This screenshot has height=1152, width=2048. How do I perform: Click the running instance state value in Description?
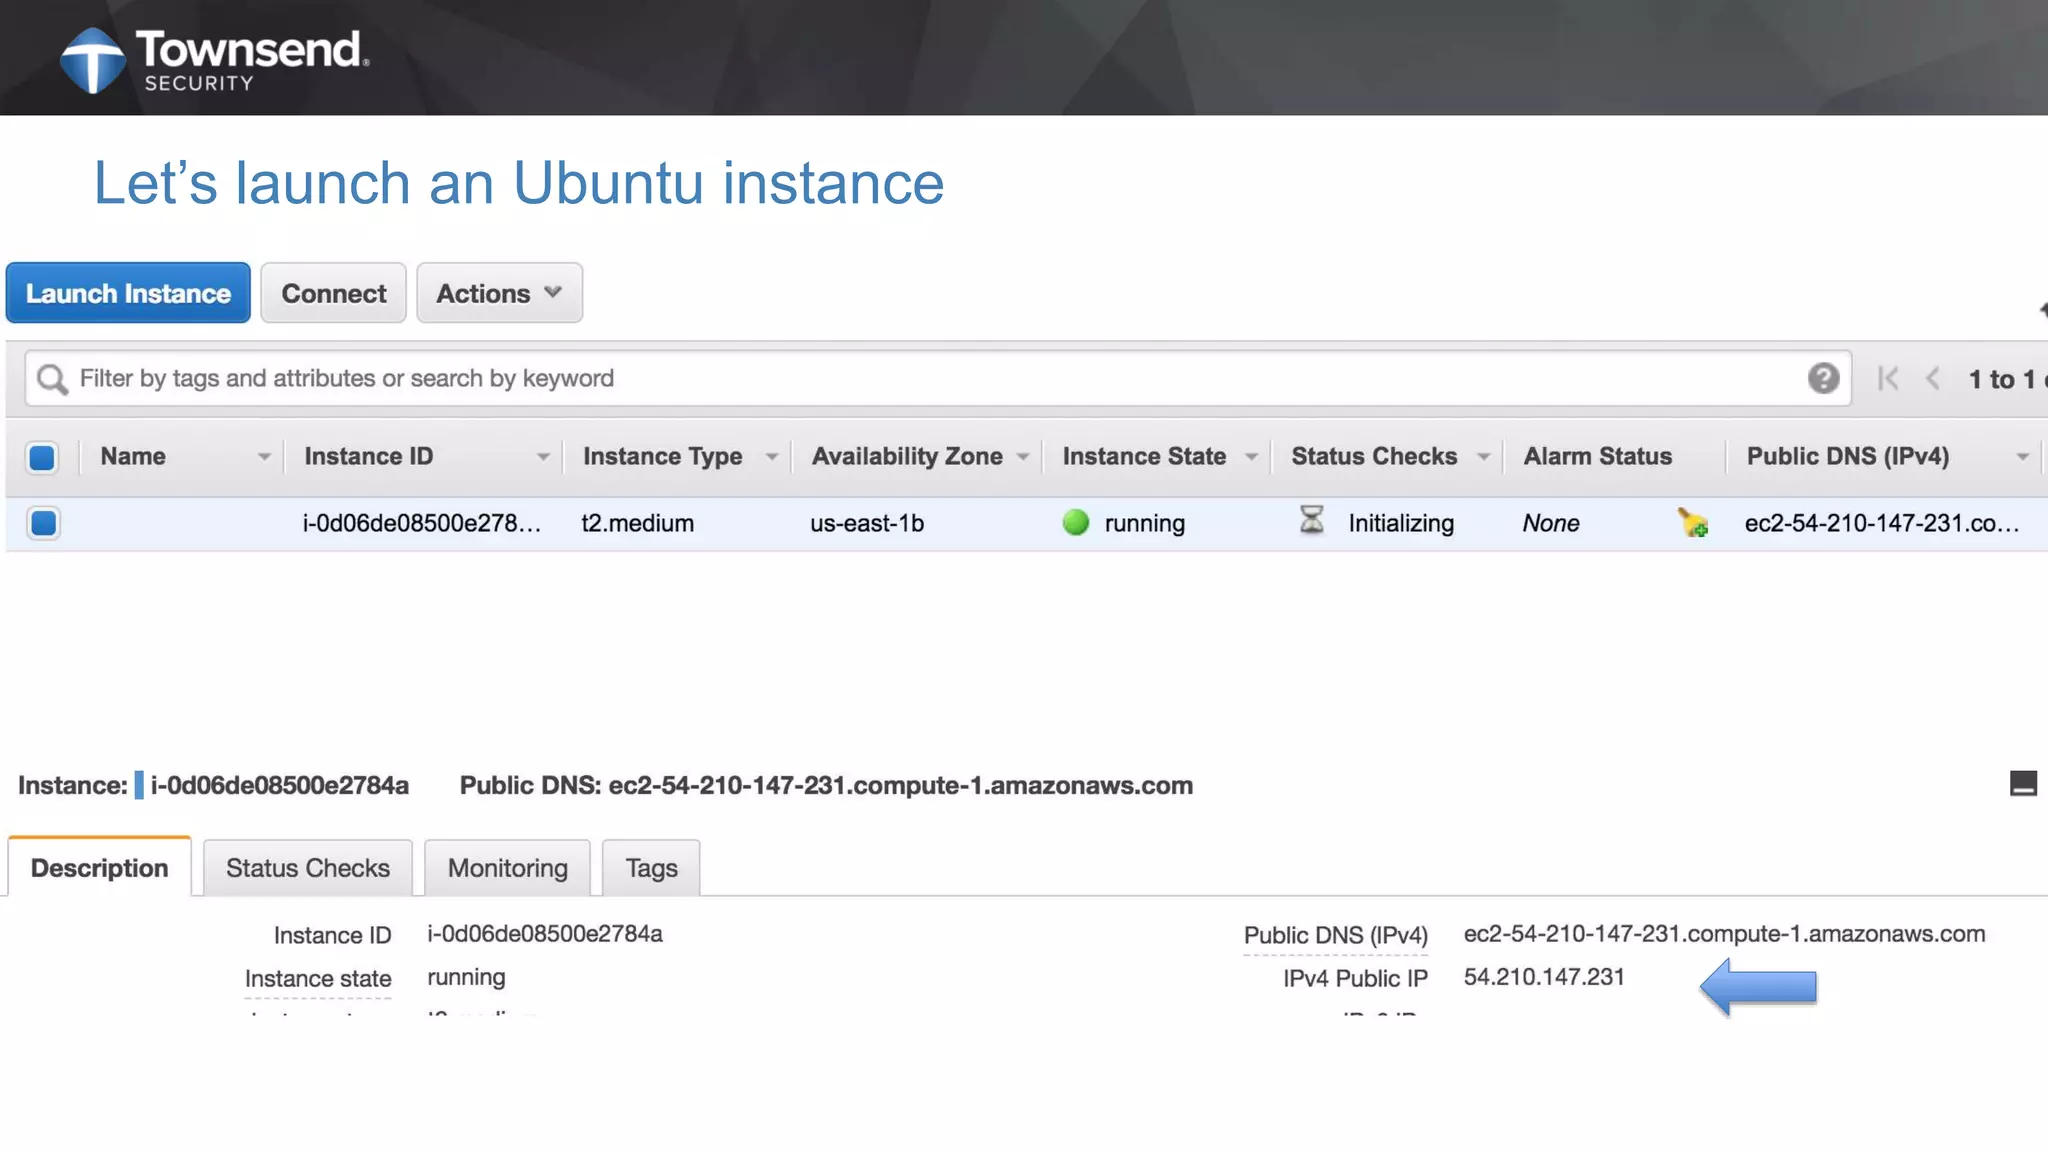466,977
